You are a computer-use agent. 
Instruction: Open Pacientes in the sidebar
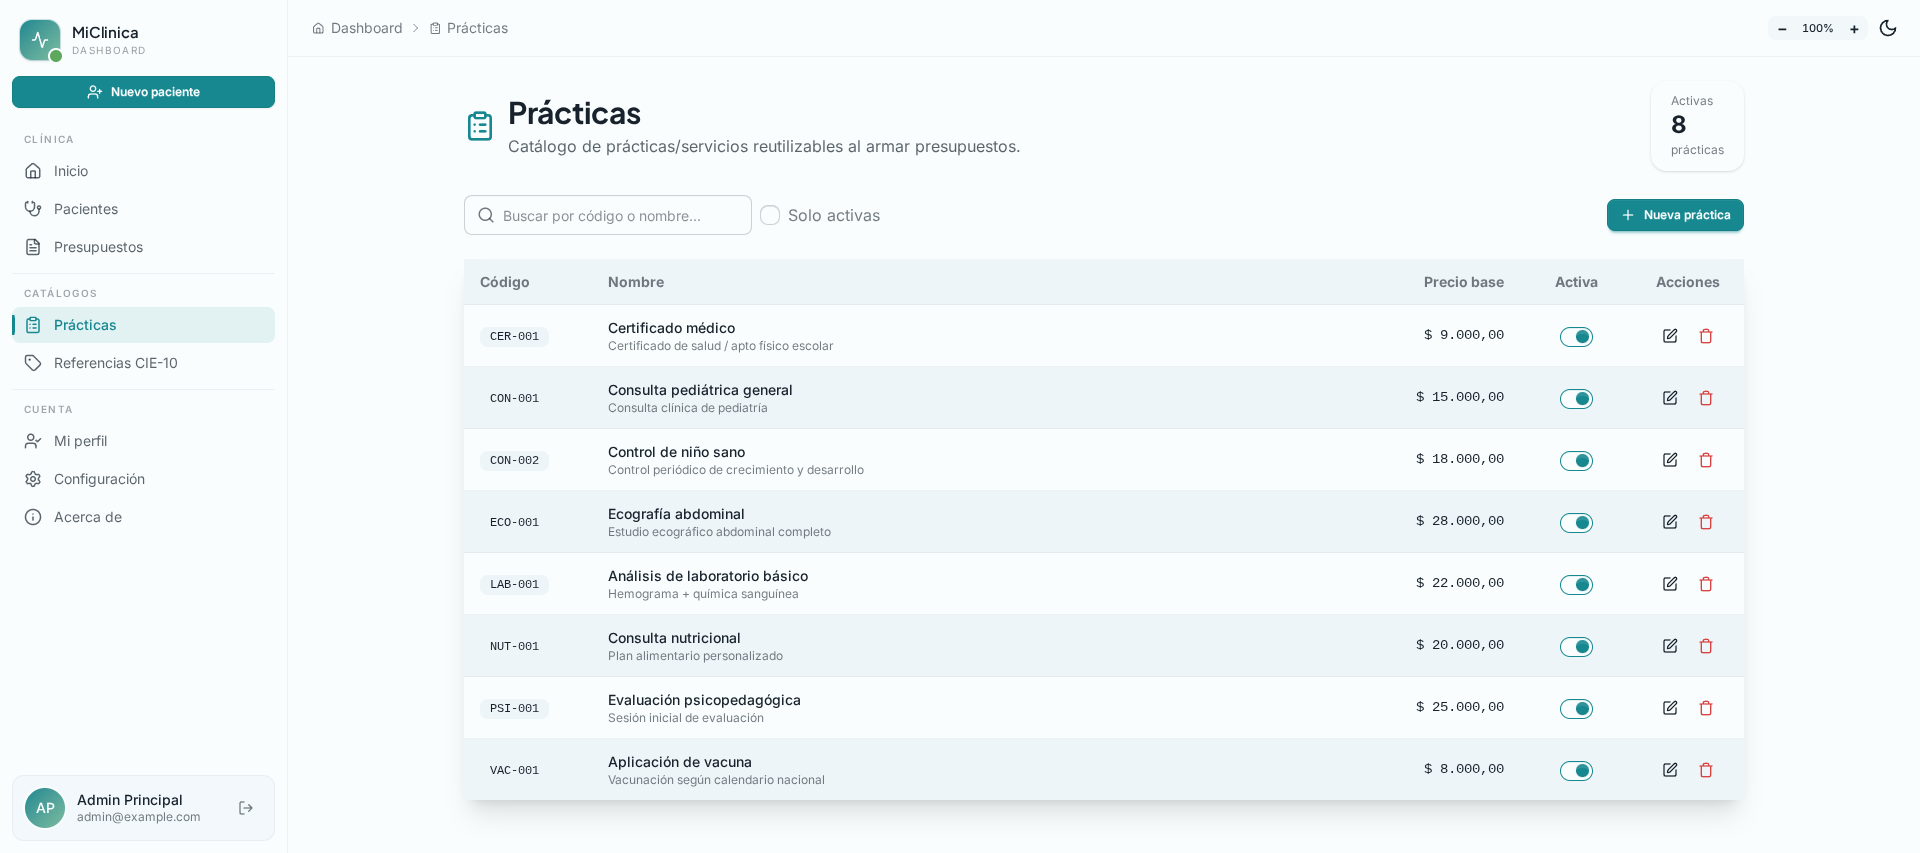point(143,209)
